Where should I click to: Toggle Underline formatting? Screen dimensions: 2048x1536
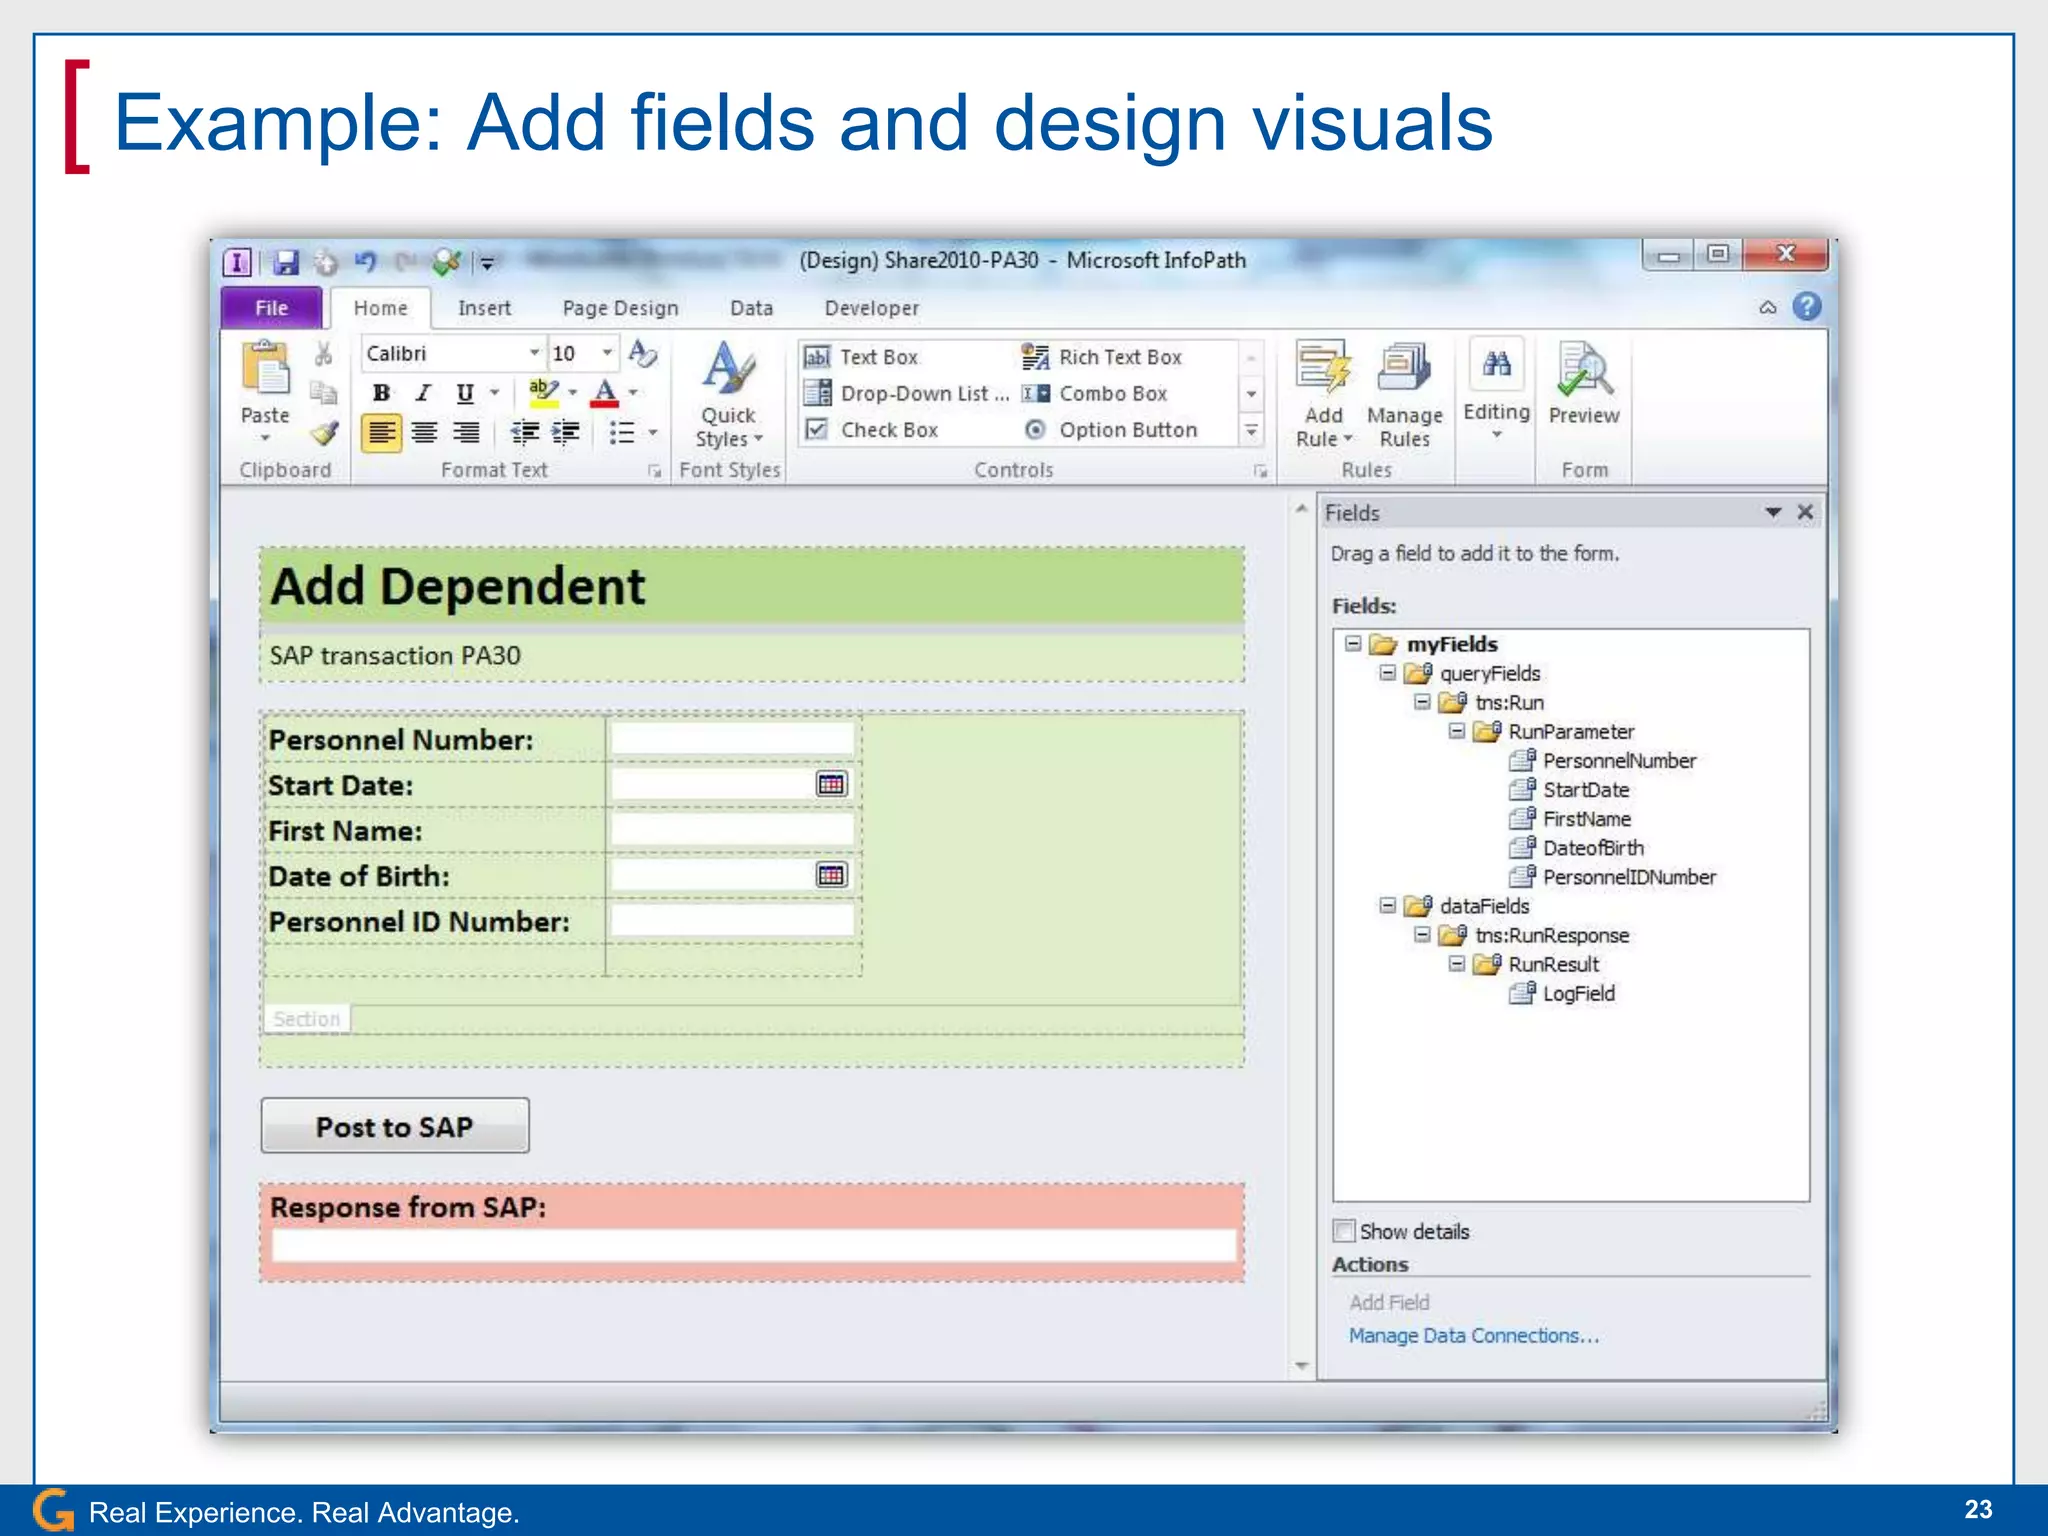(465, 393)
